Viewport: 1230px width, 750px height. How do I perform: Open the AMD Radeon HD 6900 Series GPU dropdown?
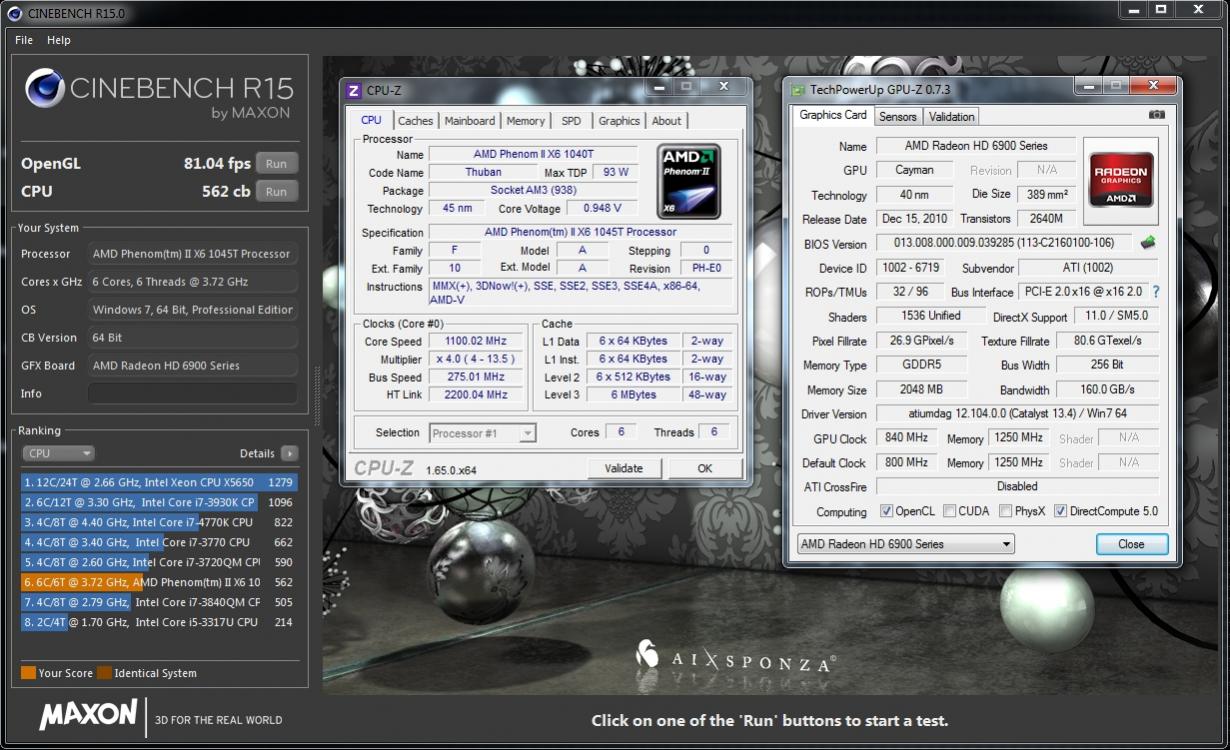click(906, 544)
